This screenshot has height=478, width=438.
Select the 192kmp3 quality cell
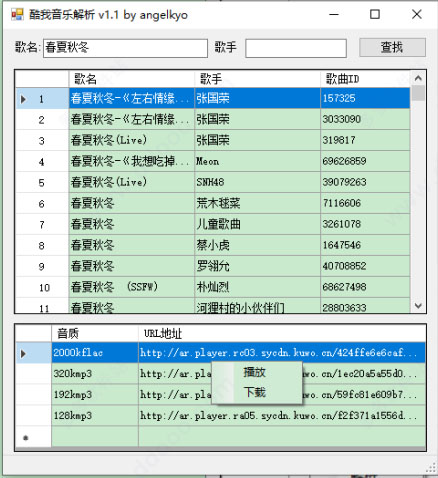pyautogui.click(x=95, y=395)
